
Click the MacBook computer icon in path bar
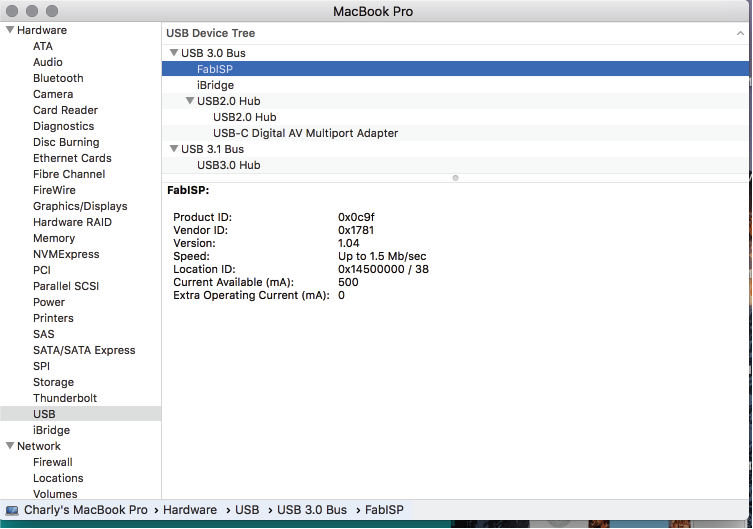[12, 510]
